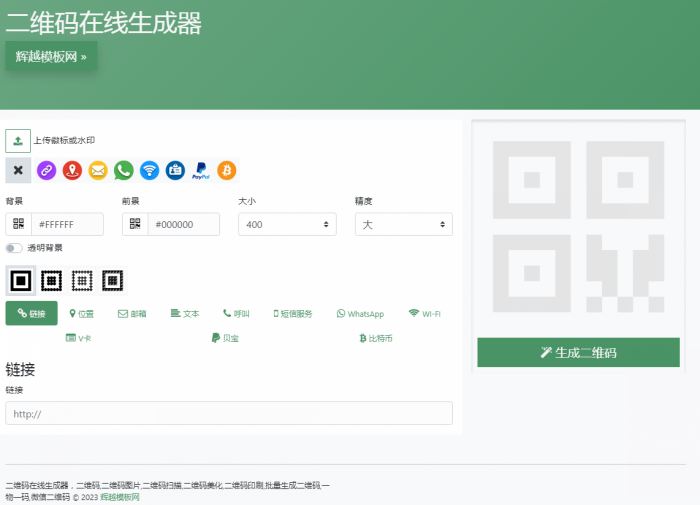Toggle the transparent background switch
Screen dimensions: 700x505
click(x=14, y=248)
